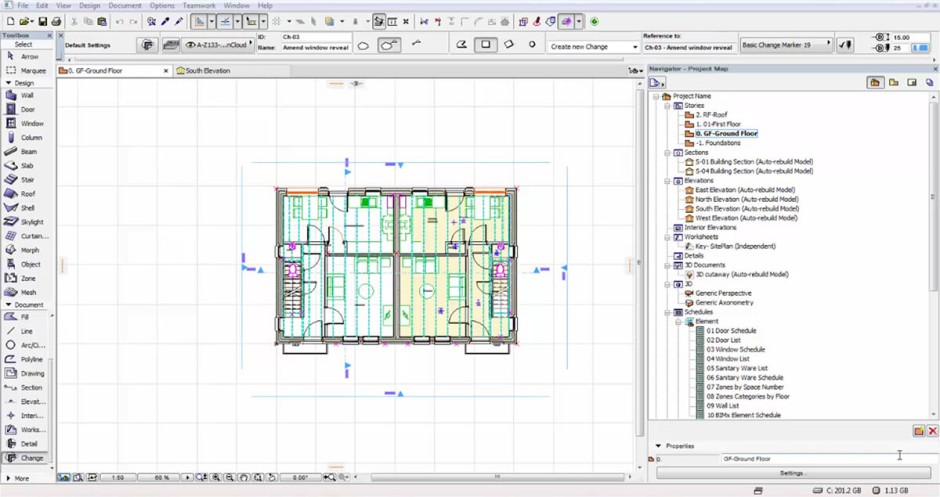Select the rectangle geometry method button

tap(486, 45)
